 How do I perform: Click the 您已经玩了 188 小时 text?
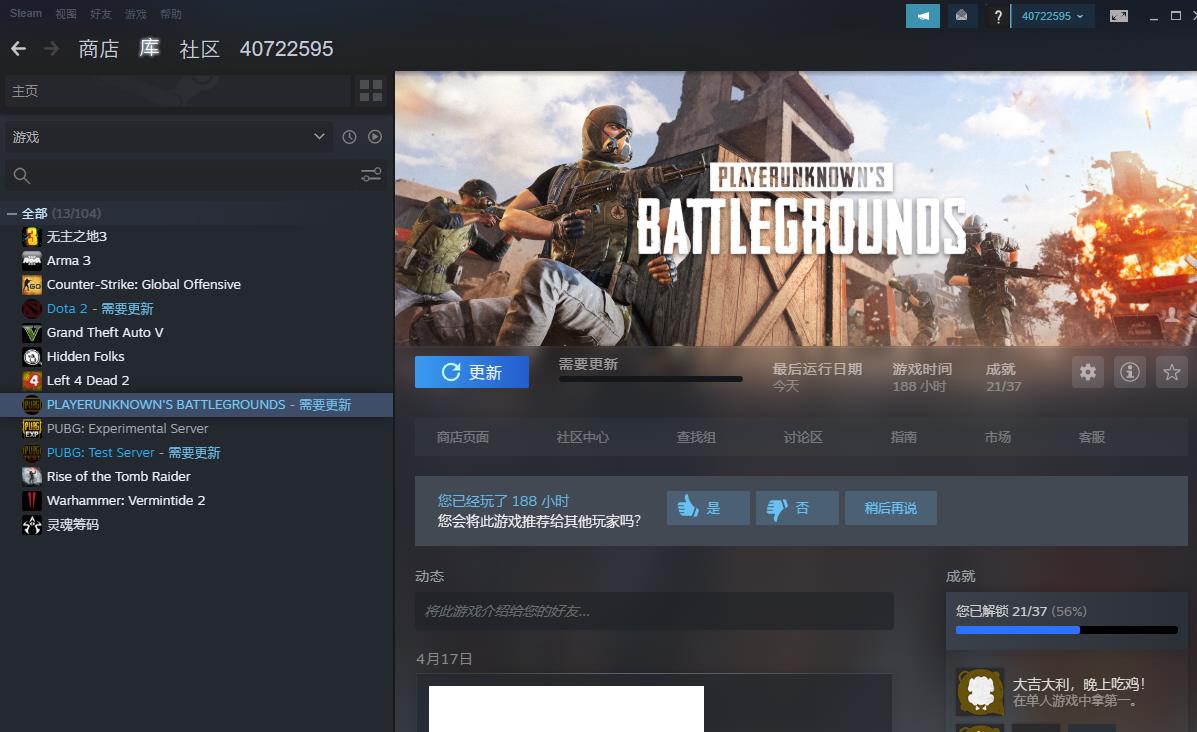tap(503, 501)
